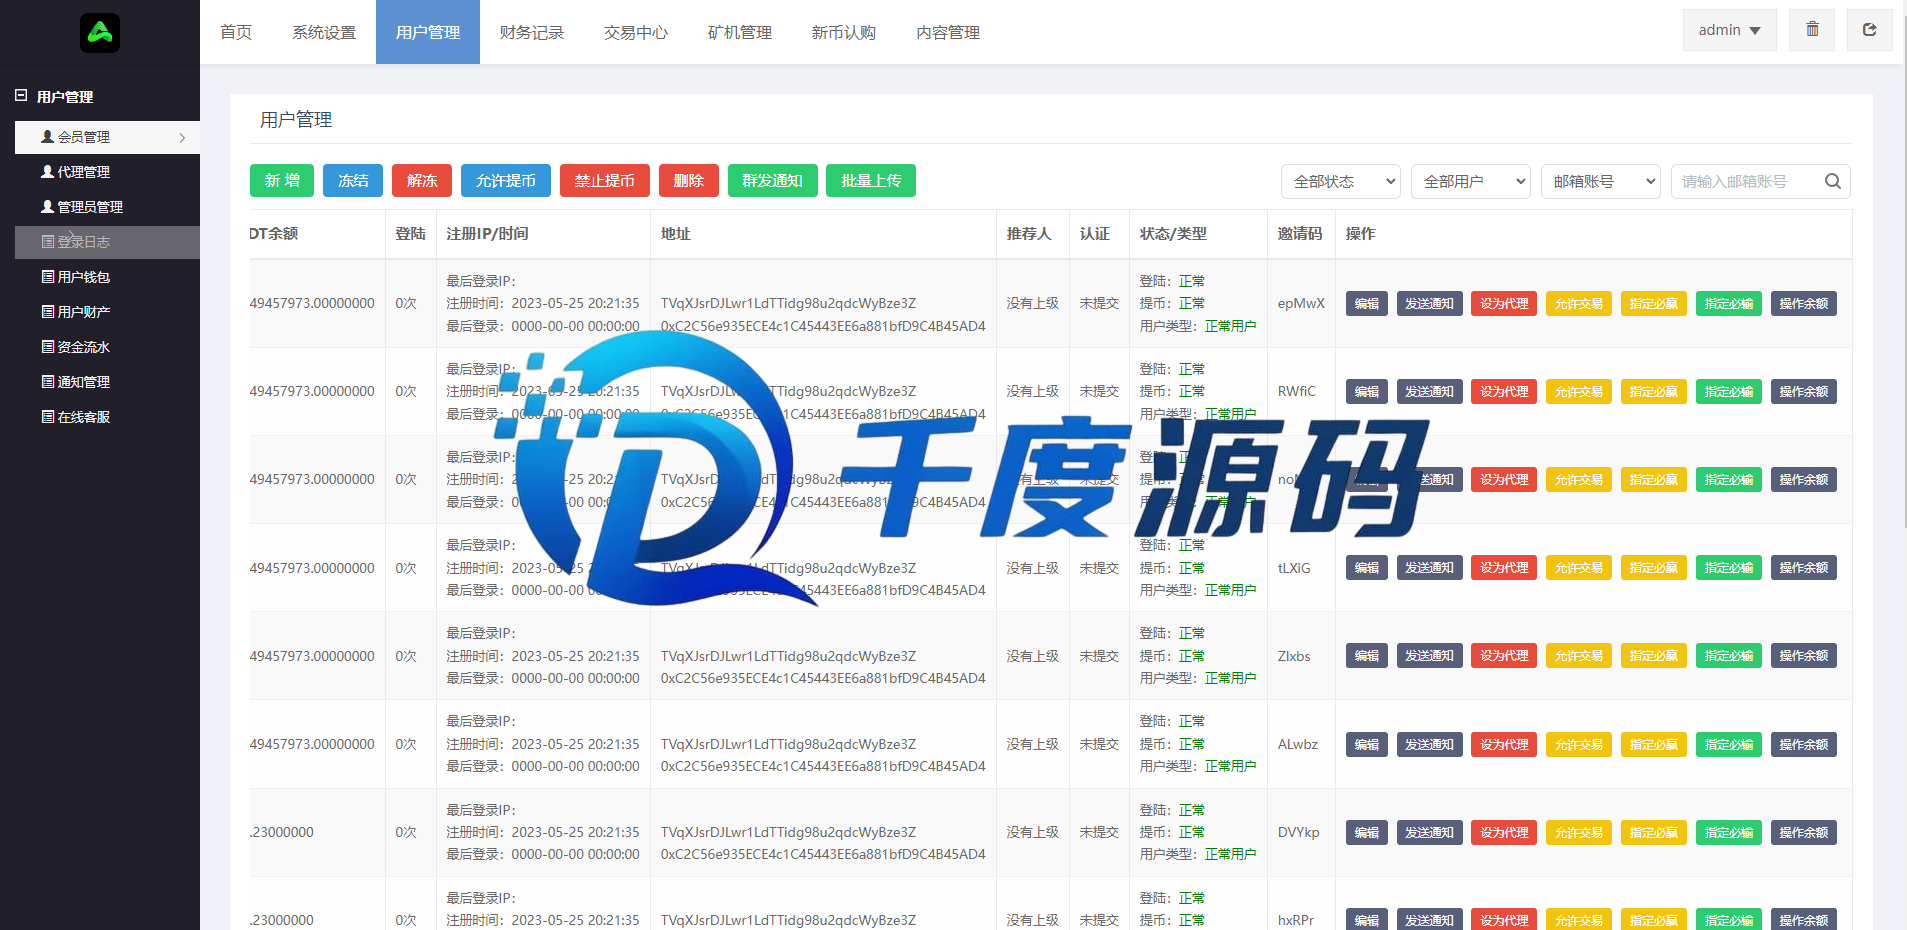The height and width of the screenshot is (930, 1907).
Task: Click 指定必赢 in the ZIxbs row
Action: [x=1654, y=656]
